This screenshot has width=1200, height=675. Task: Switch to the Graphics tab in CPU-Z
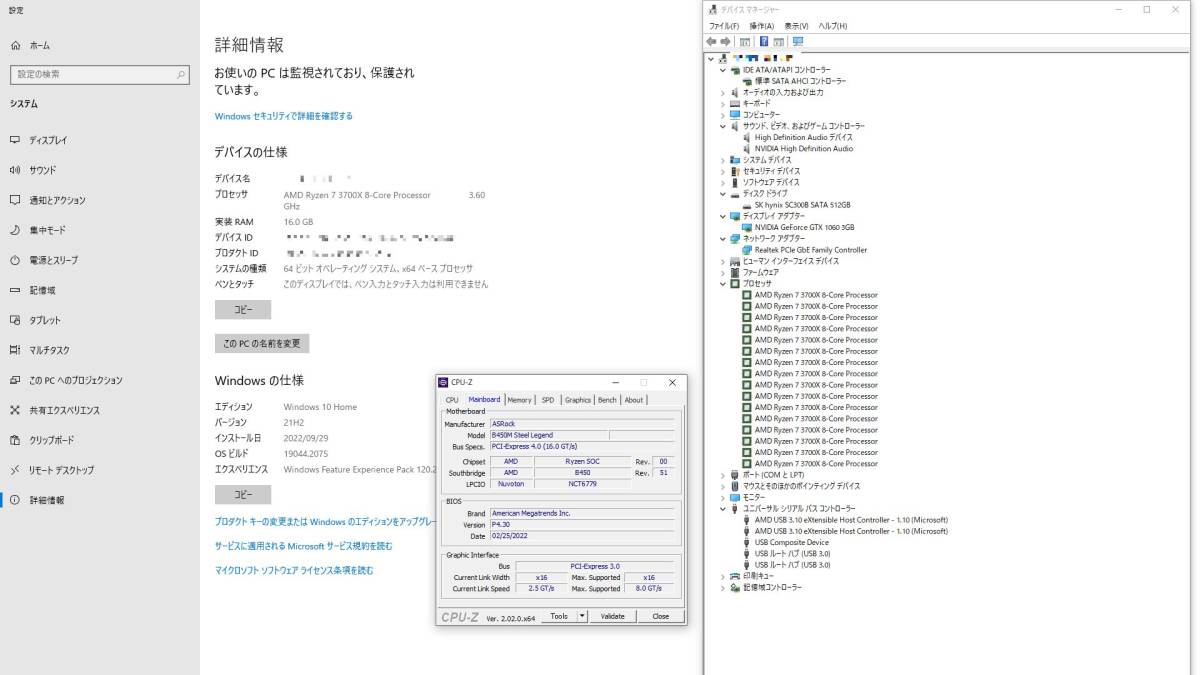(x=578, y=400)
